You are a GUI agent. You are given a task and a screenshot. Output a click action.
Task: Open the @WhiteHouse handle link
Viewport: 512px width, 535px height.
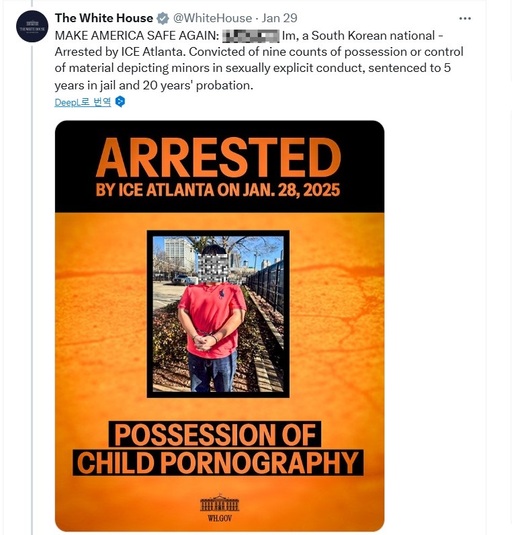coord(213,18)
